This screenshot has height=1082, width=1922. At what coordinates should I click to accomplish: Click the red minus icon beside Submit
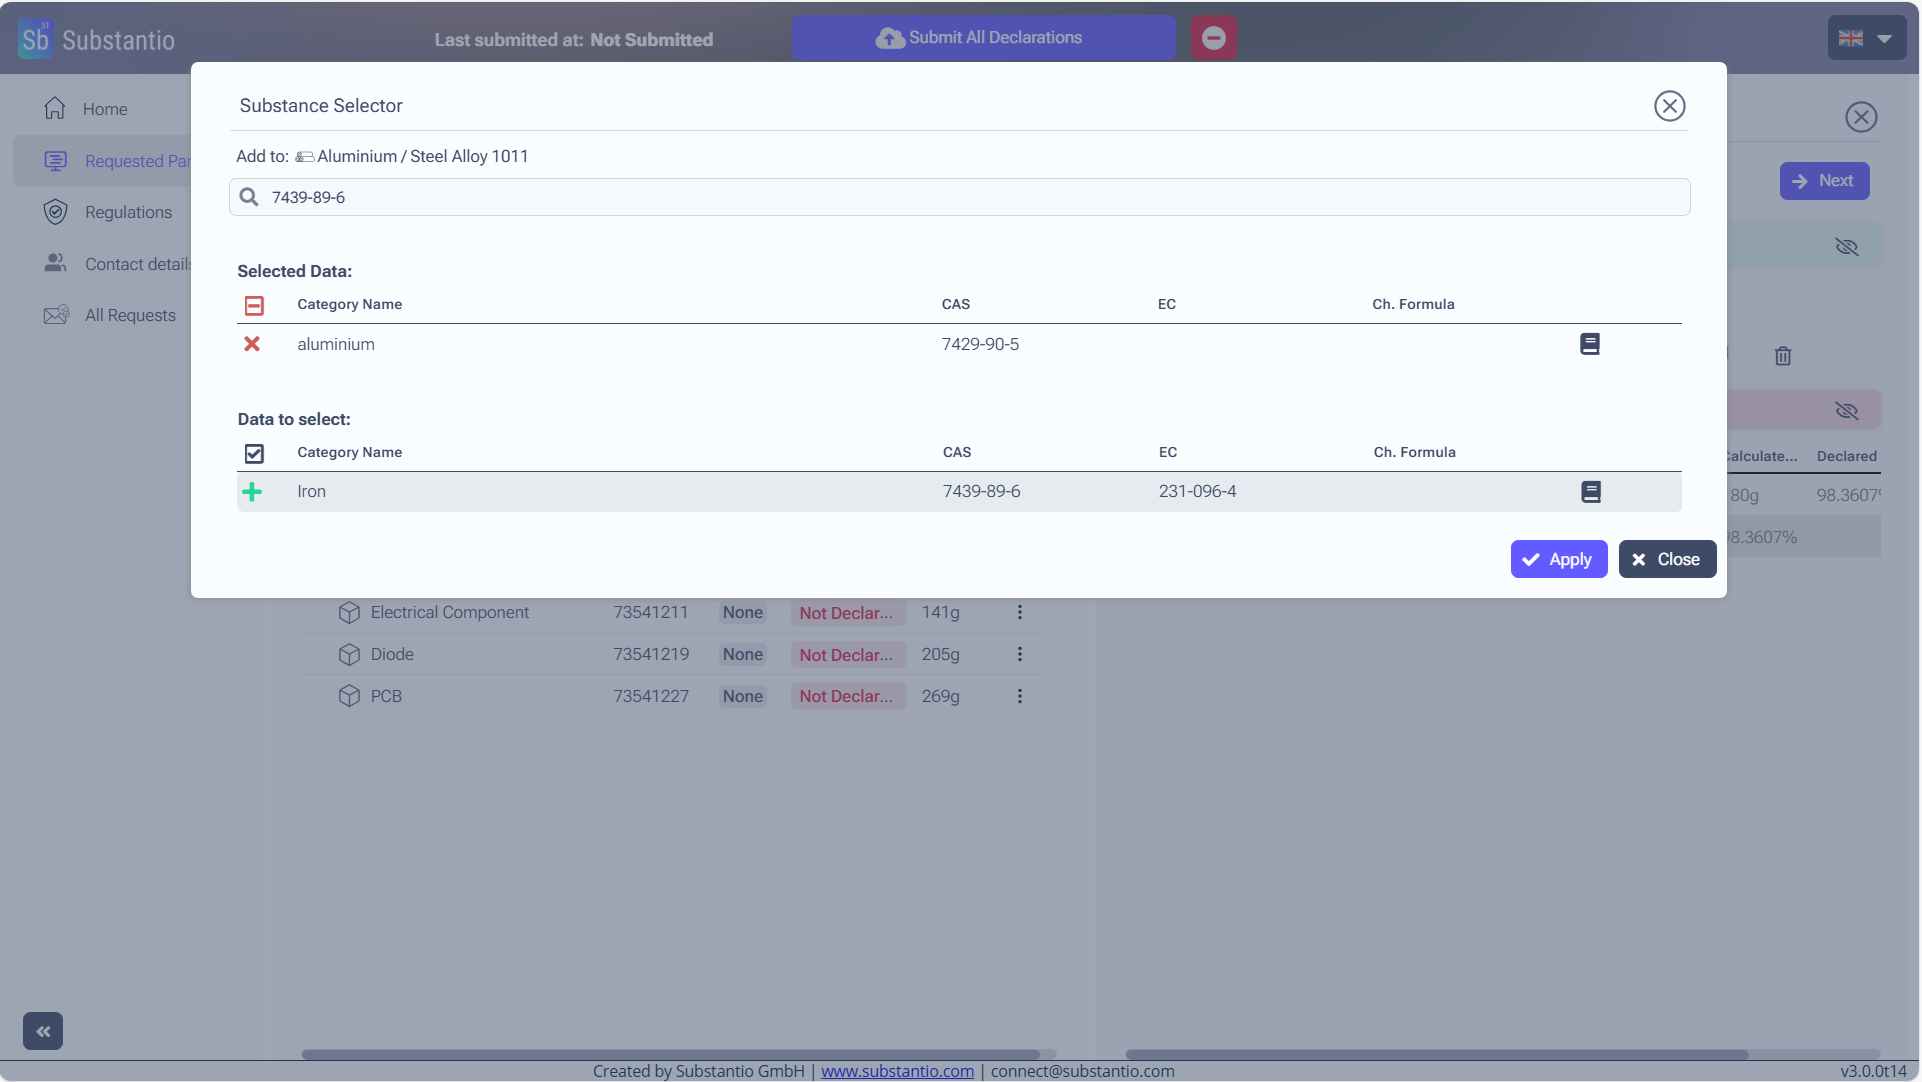pos(1213,38)
